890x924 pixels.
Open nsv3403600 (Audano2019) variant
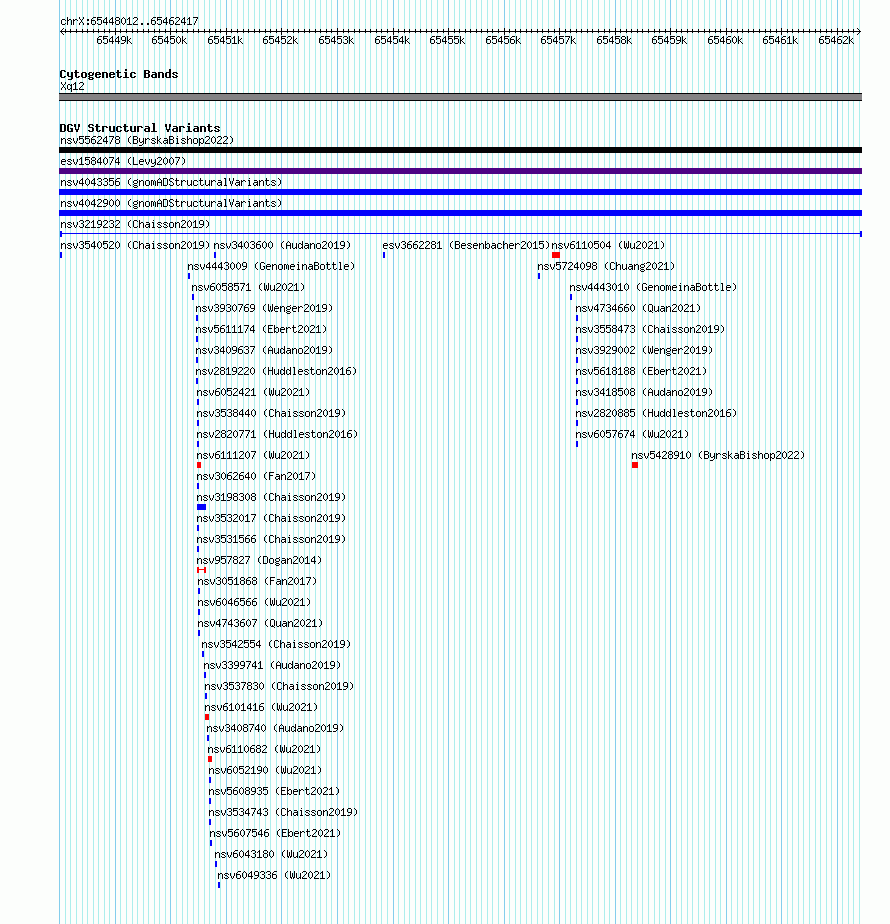click(x=282, y=245)
